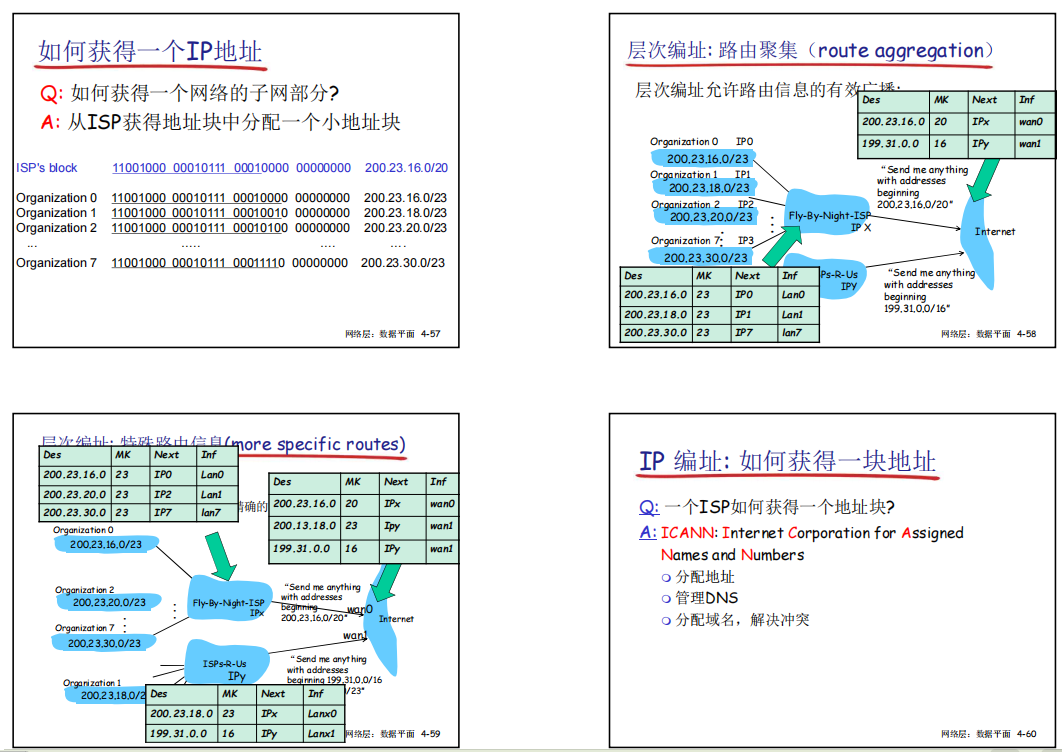Click the Internet cloud label on slide 4-58
This screenshot has width=1062, height=752.
(994, 232)
